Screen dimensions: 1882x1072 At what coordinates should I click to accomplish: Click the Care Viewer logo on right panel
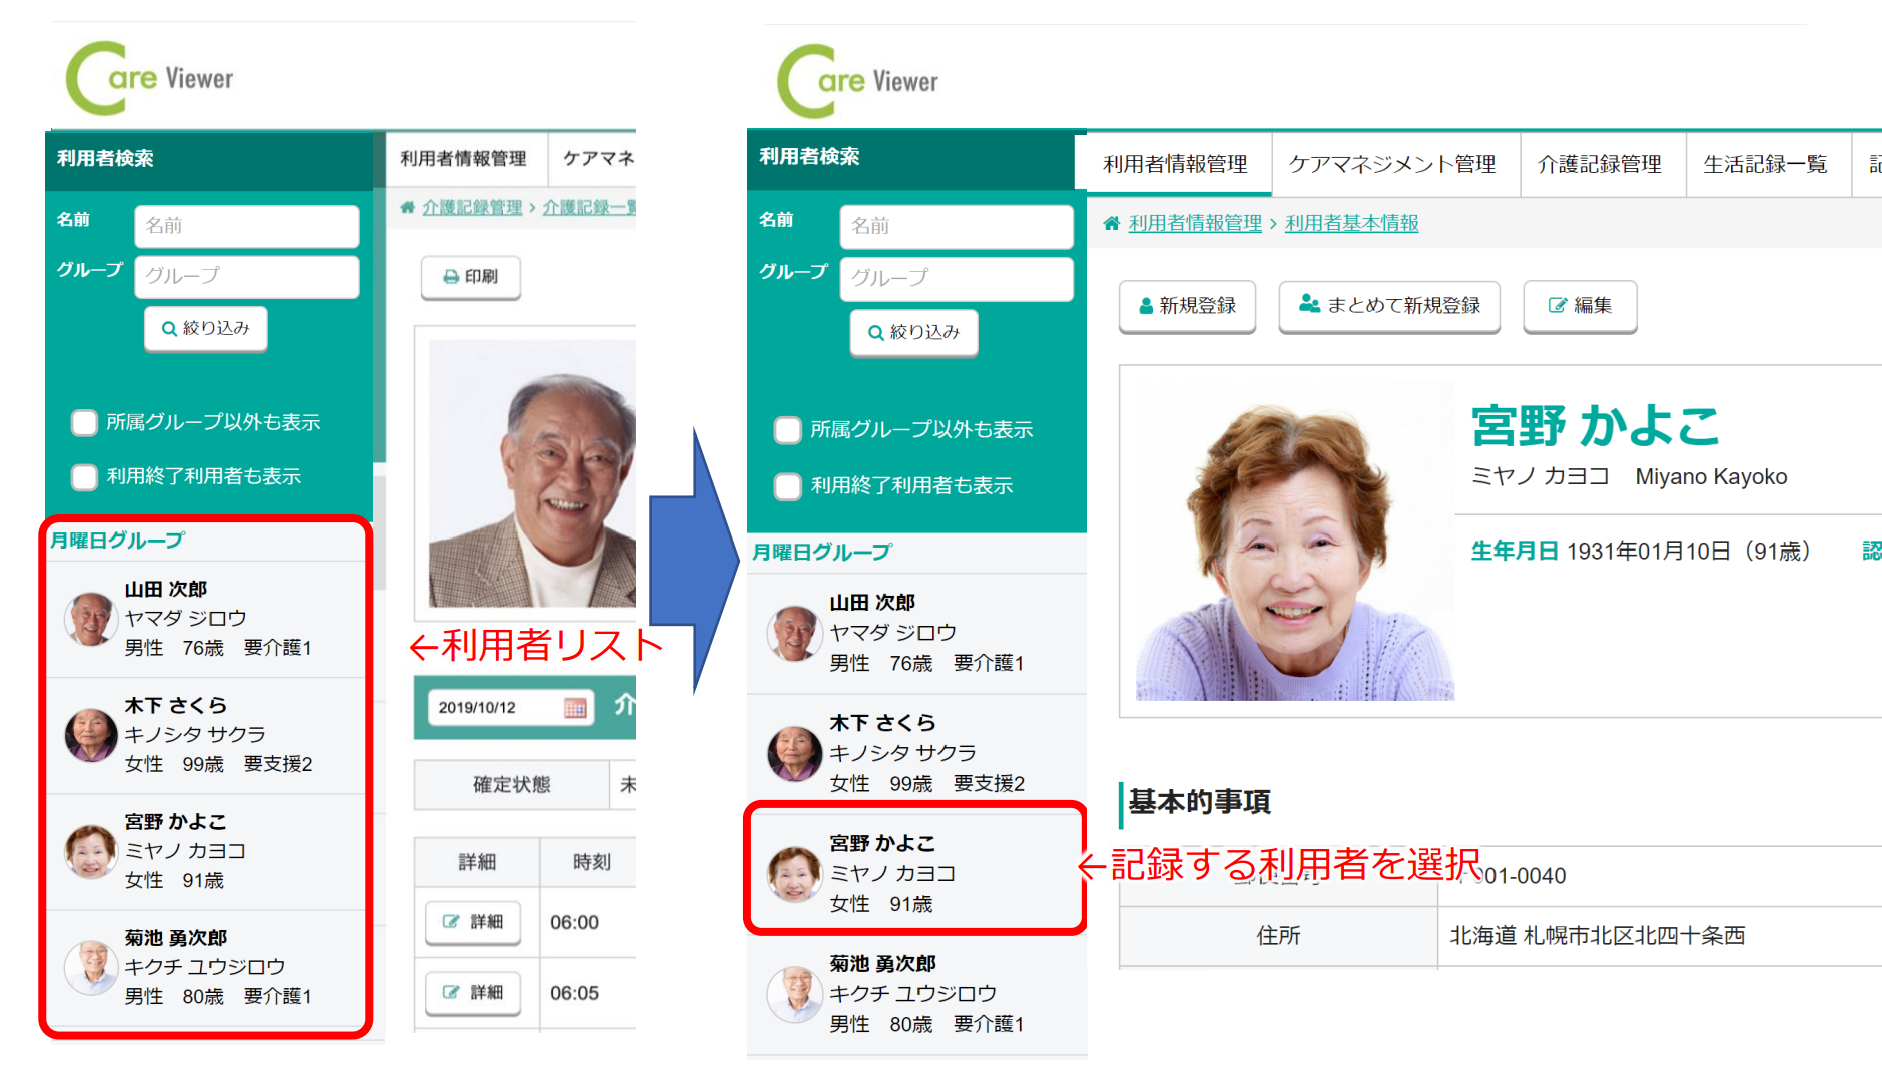(x=858, y=81)
